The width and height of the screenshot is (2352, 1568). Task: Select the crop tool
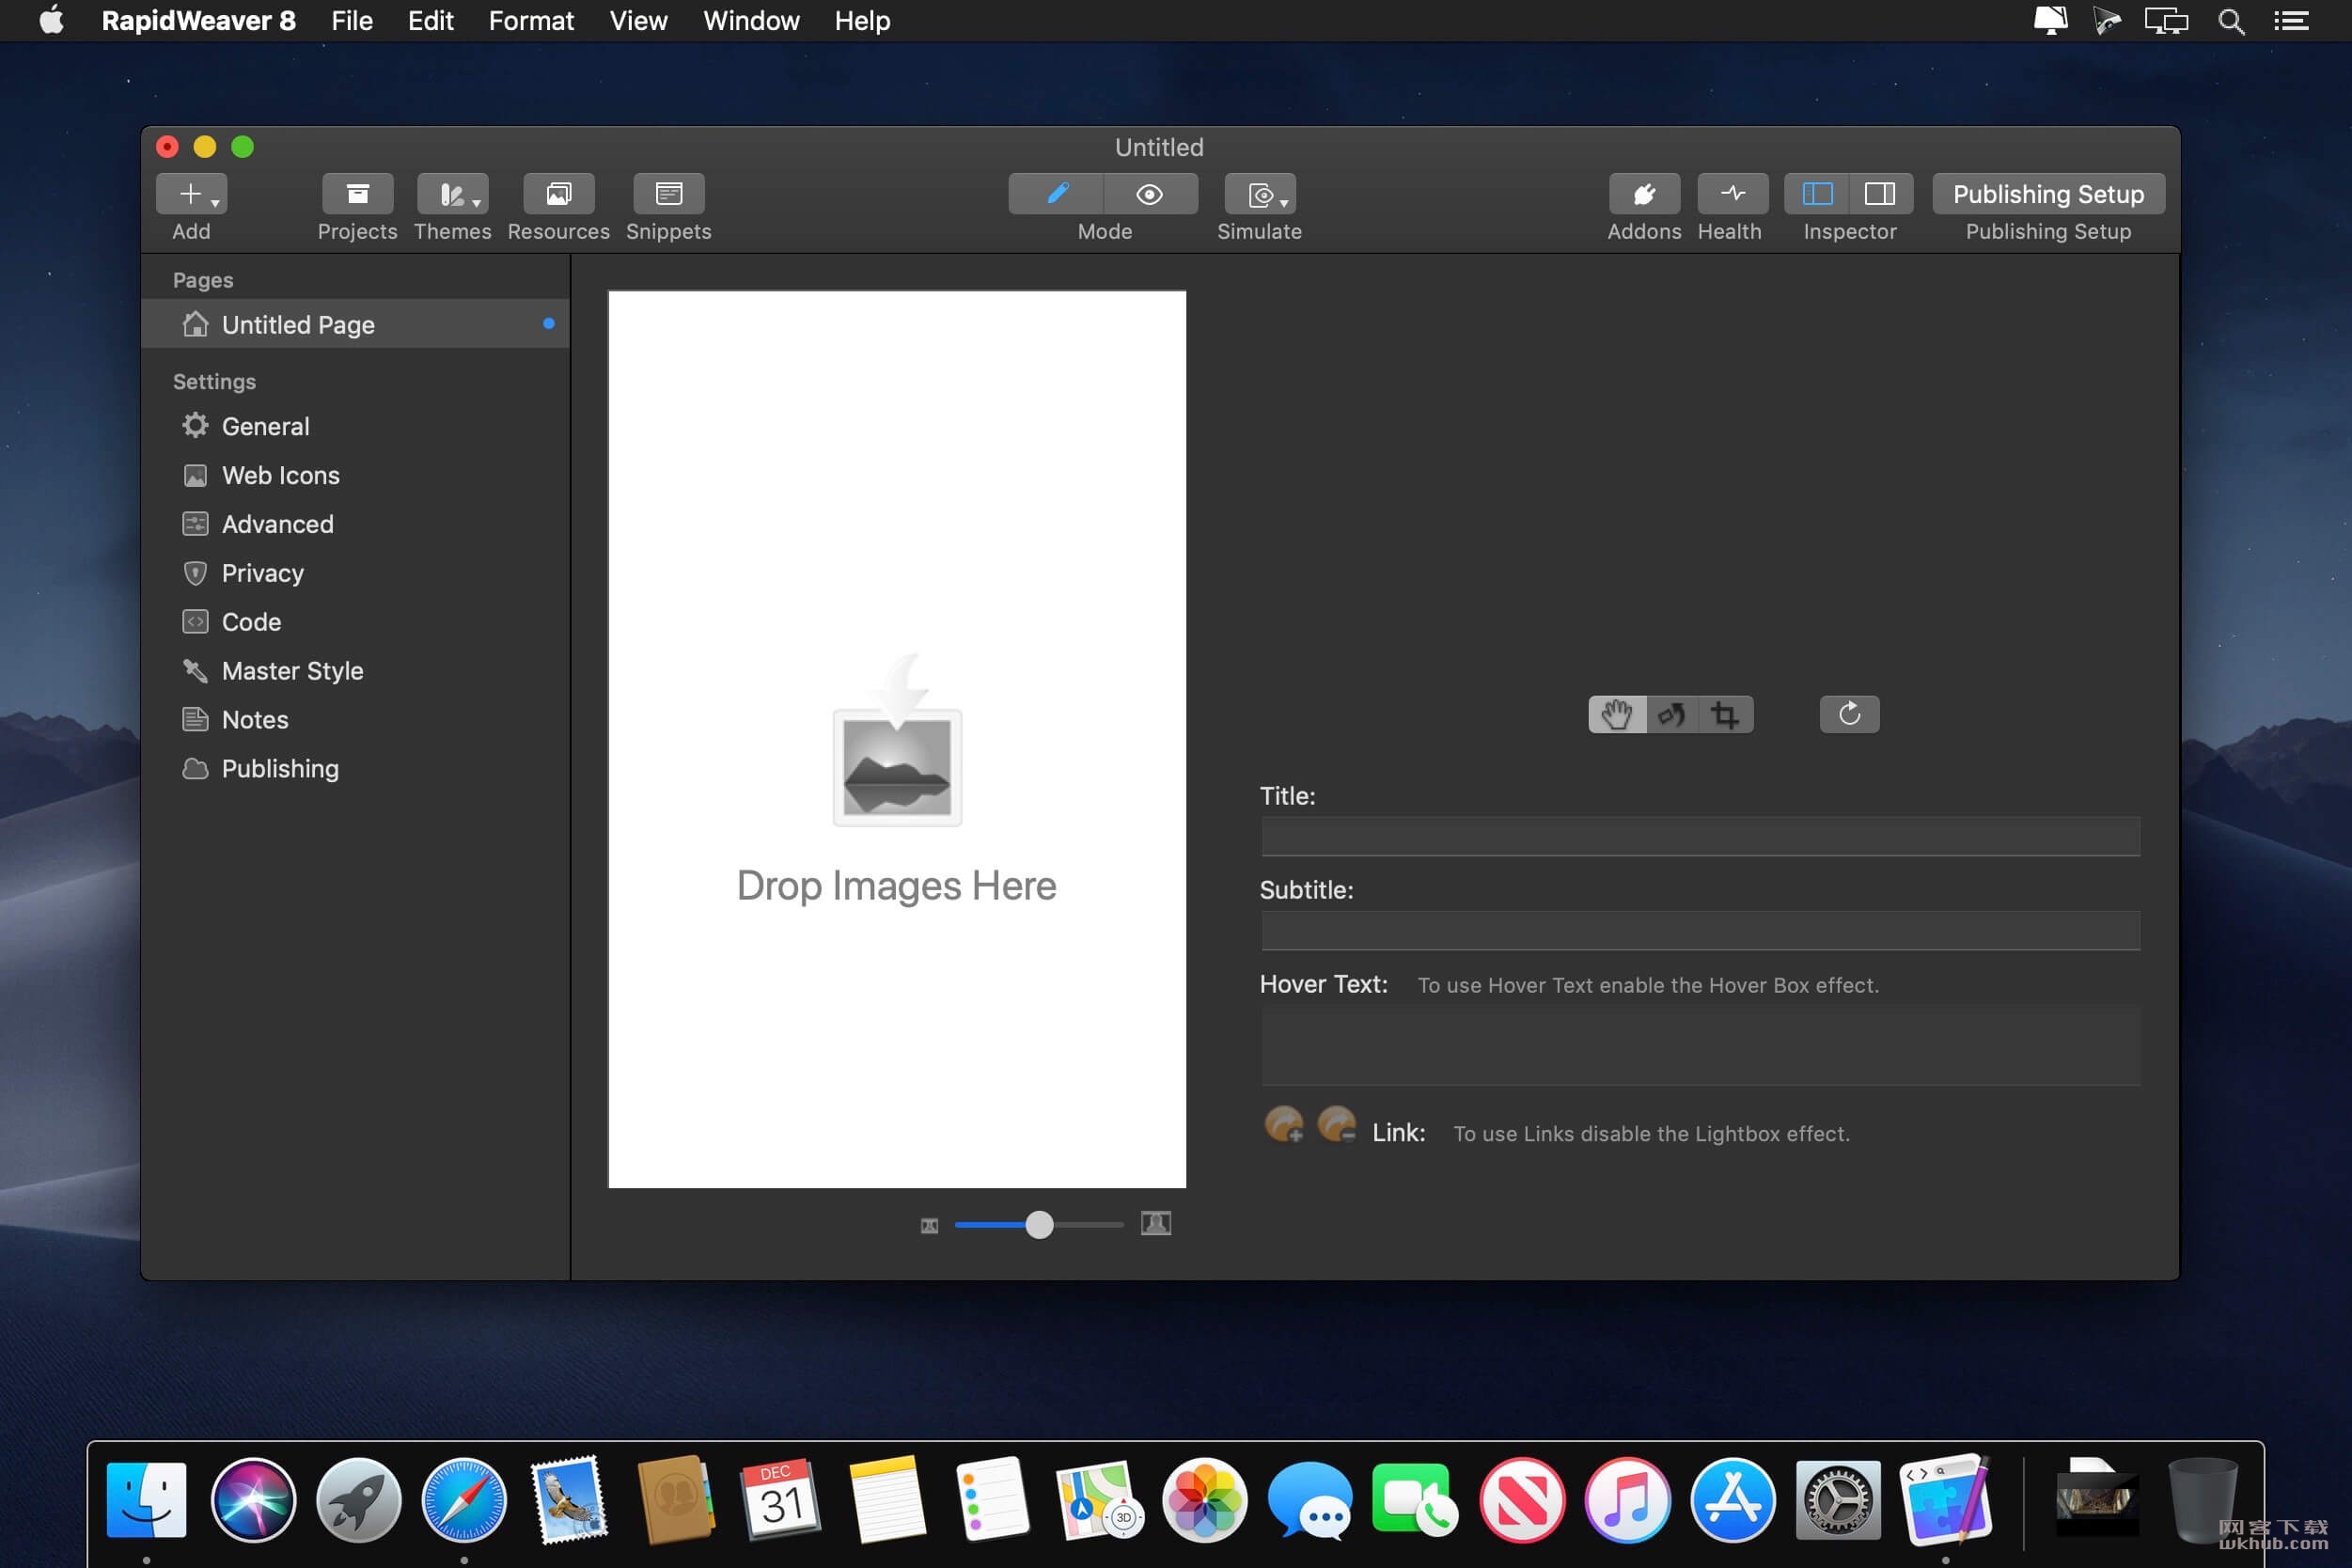coord(1725,715)
